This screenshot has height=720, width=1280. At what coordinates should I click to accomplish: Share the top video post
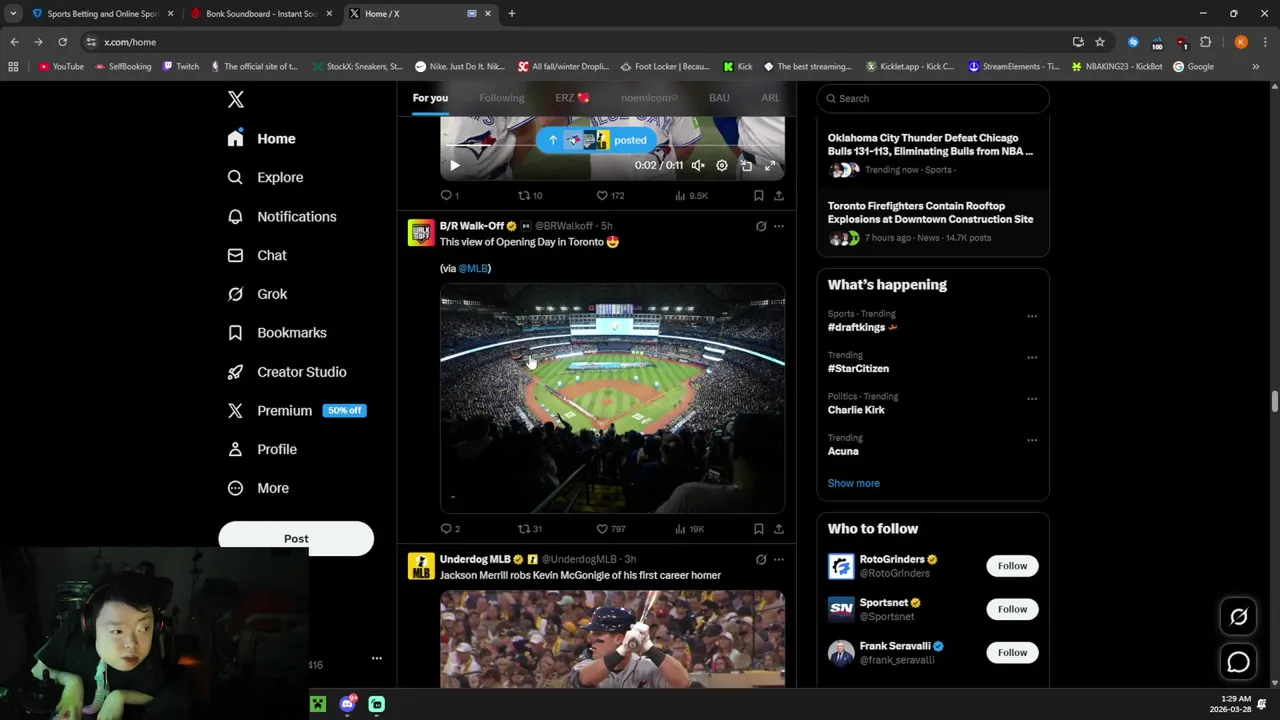(x=779, y=196)
